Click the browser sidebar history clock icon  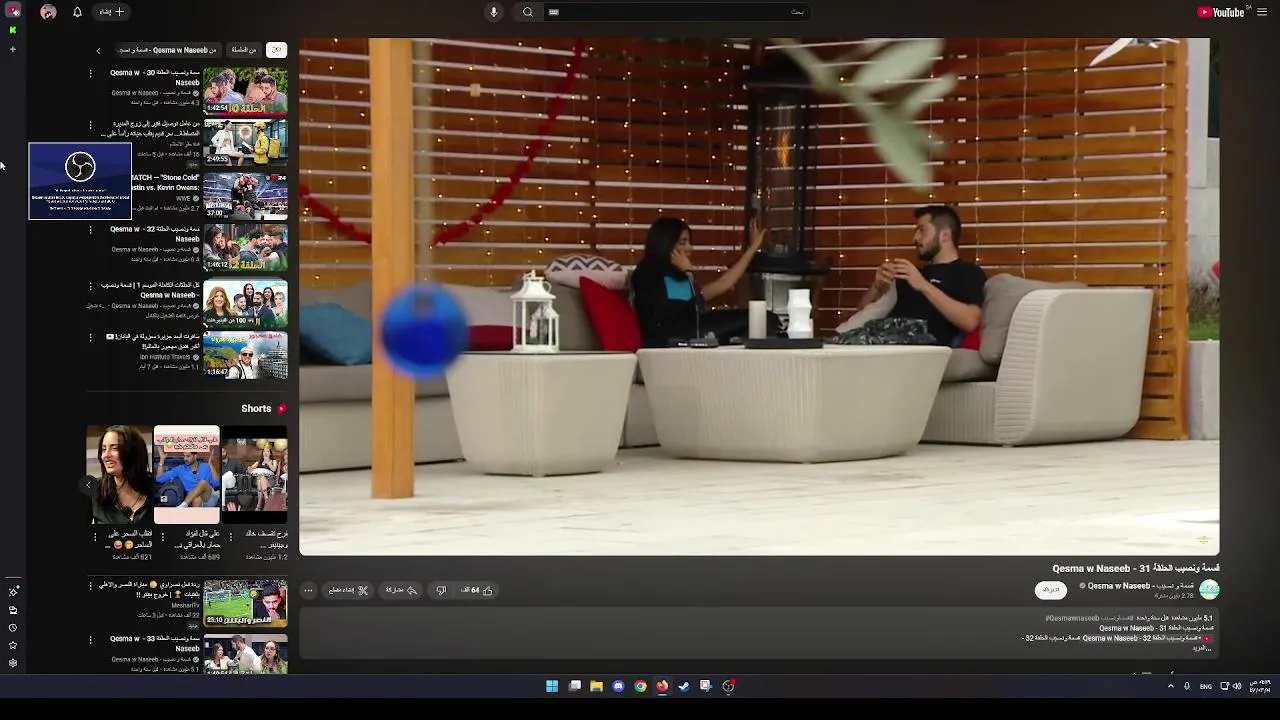pyautogui.click(x=13, y=628)
